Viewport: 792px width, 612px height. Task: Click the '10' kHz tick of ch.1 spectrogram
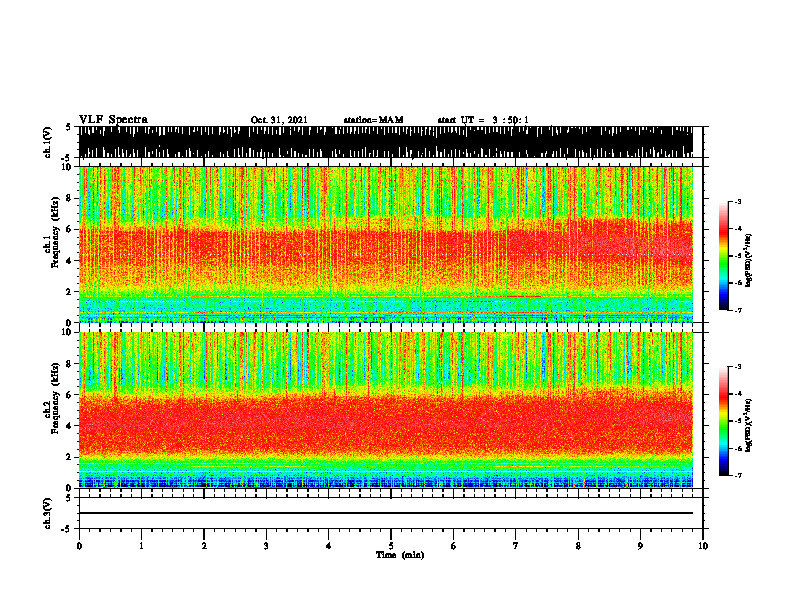(67, 167)
